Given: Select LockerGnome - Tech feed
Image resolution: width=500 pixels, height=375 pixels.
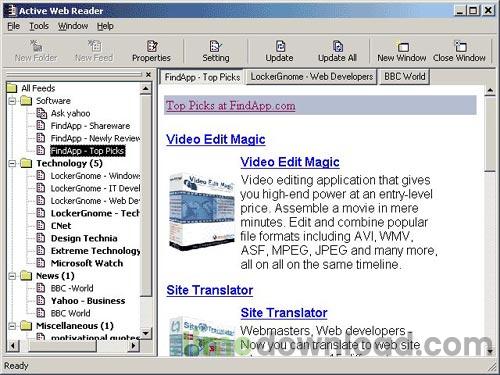Looking at the screenshot, I should [x=95, y=213].
